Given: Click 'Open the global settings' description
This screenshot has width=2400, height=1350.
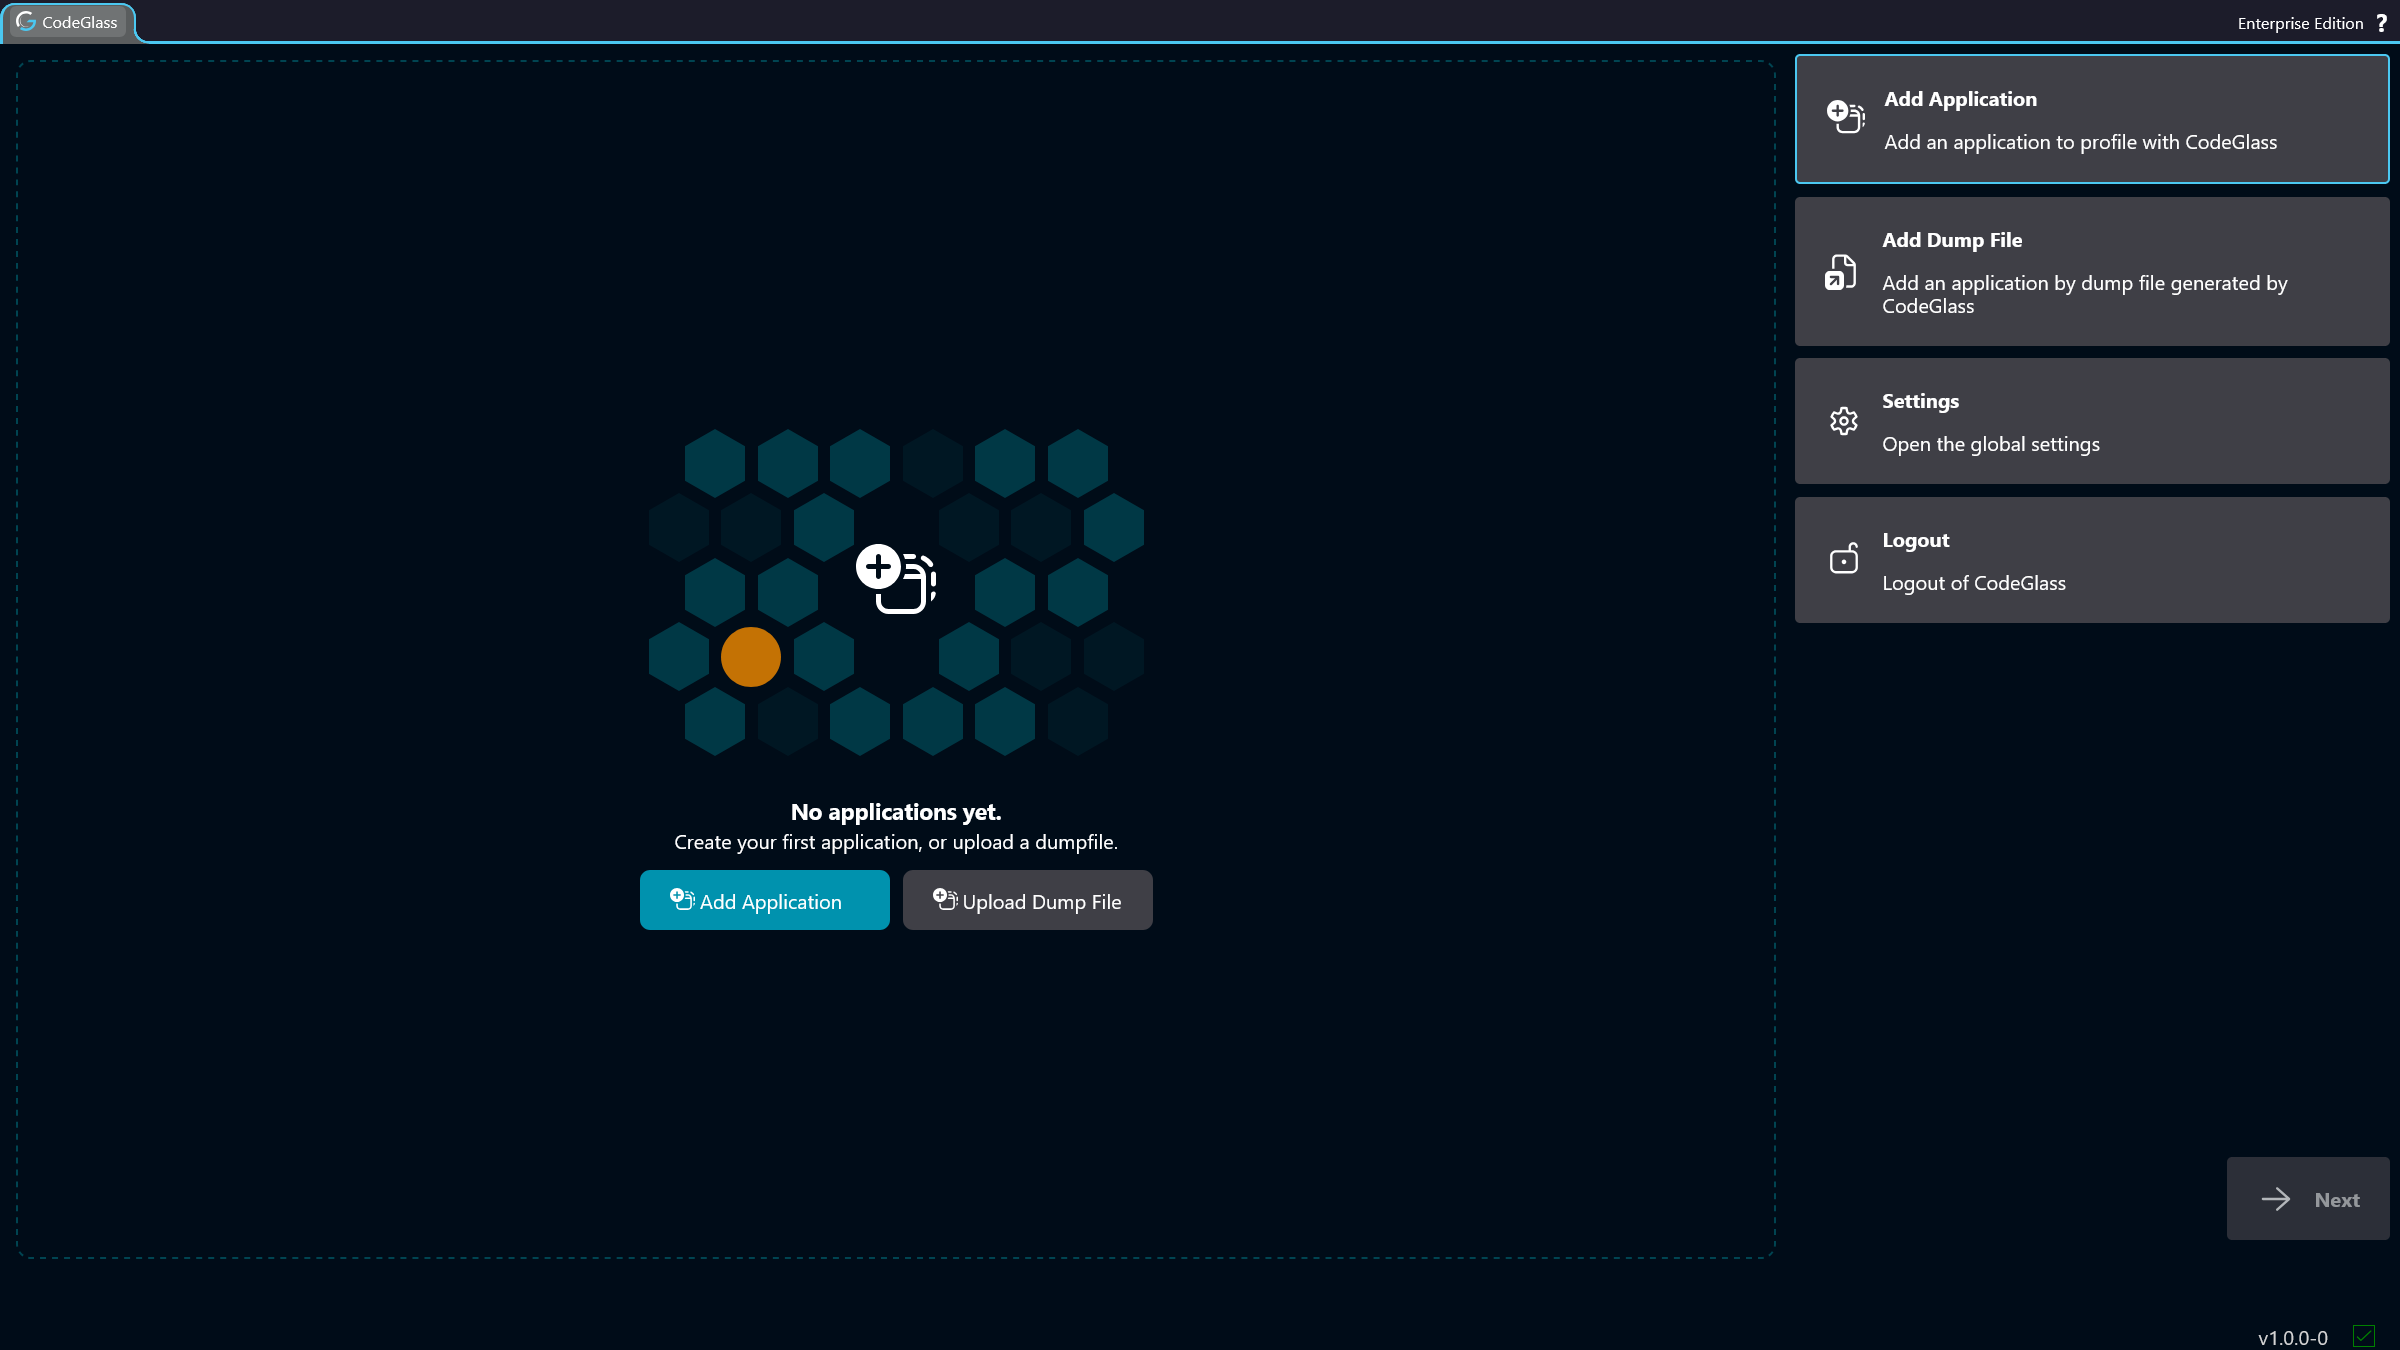Looking at the screenshot, I should click(1991, 444).
